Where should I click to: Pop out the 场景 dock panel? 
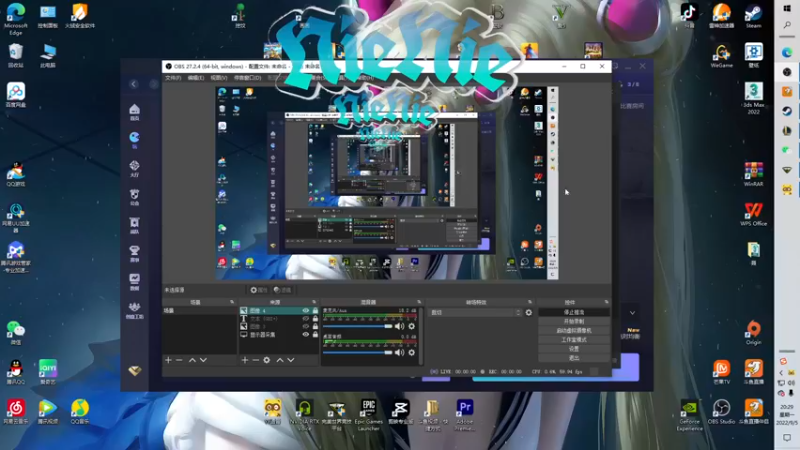pyautogui.click(x=232, y=302)
